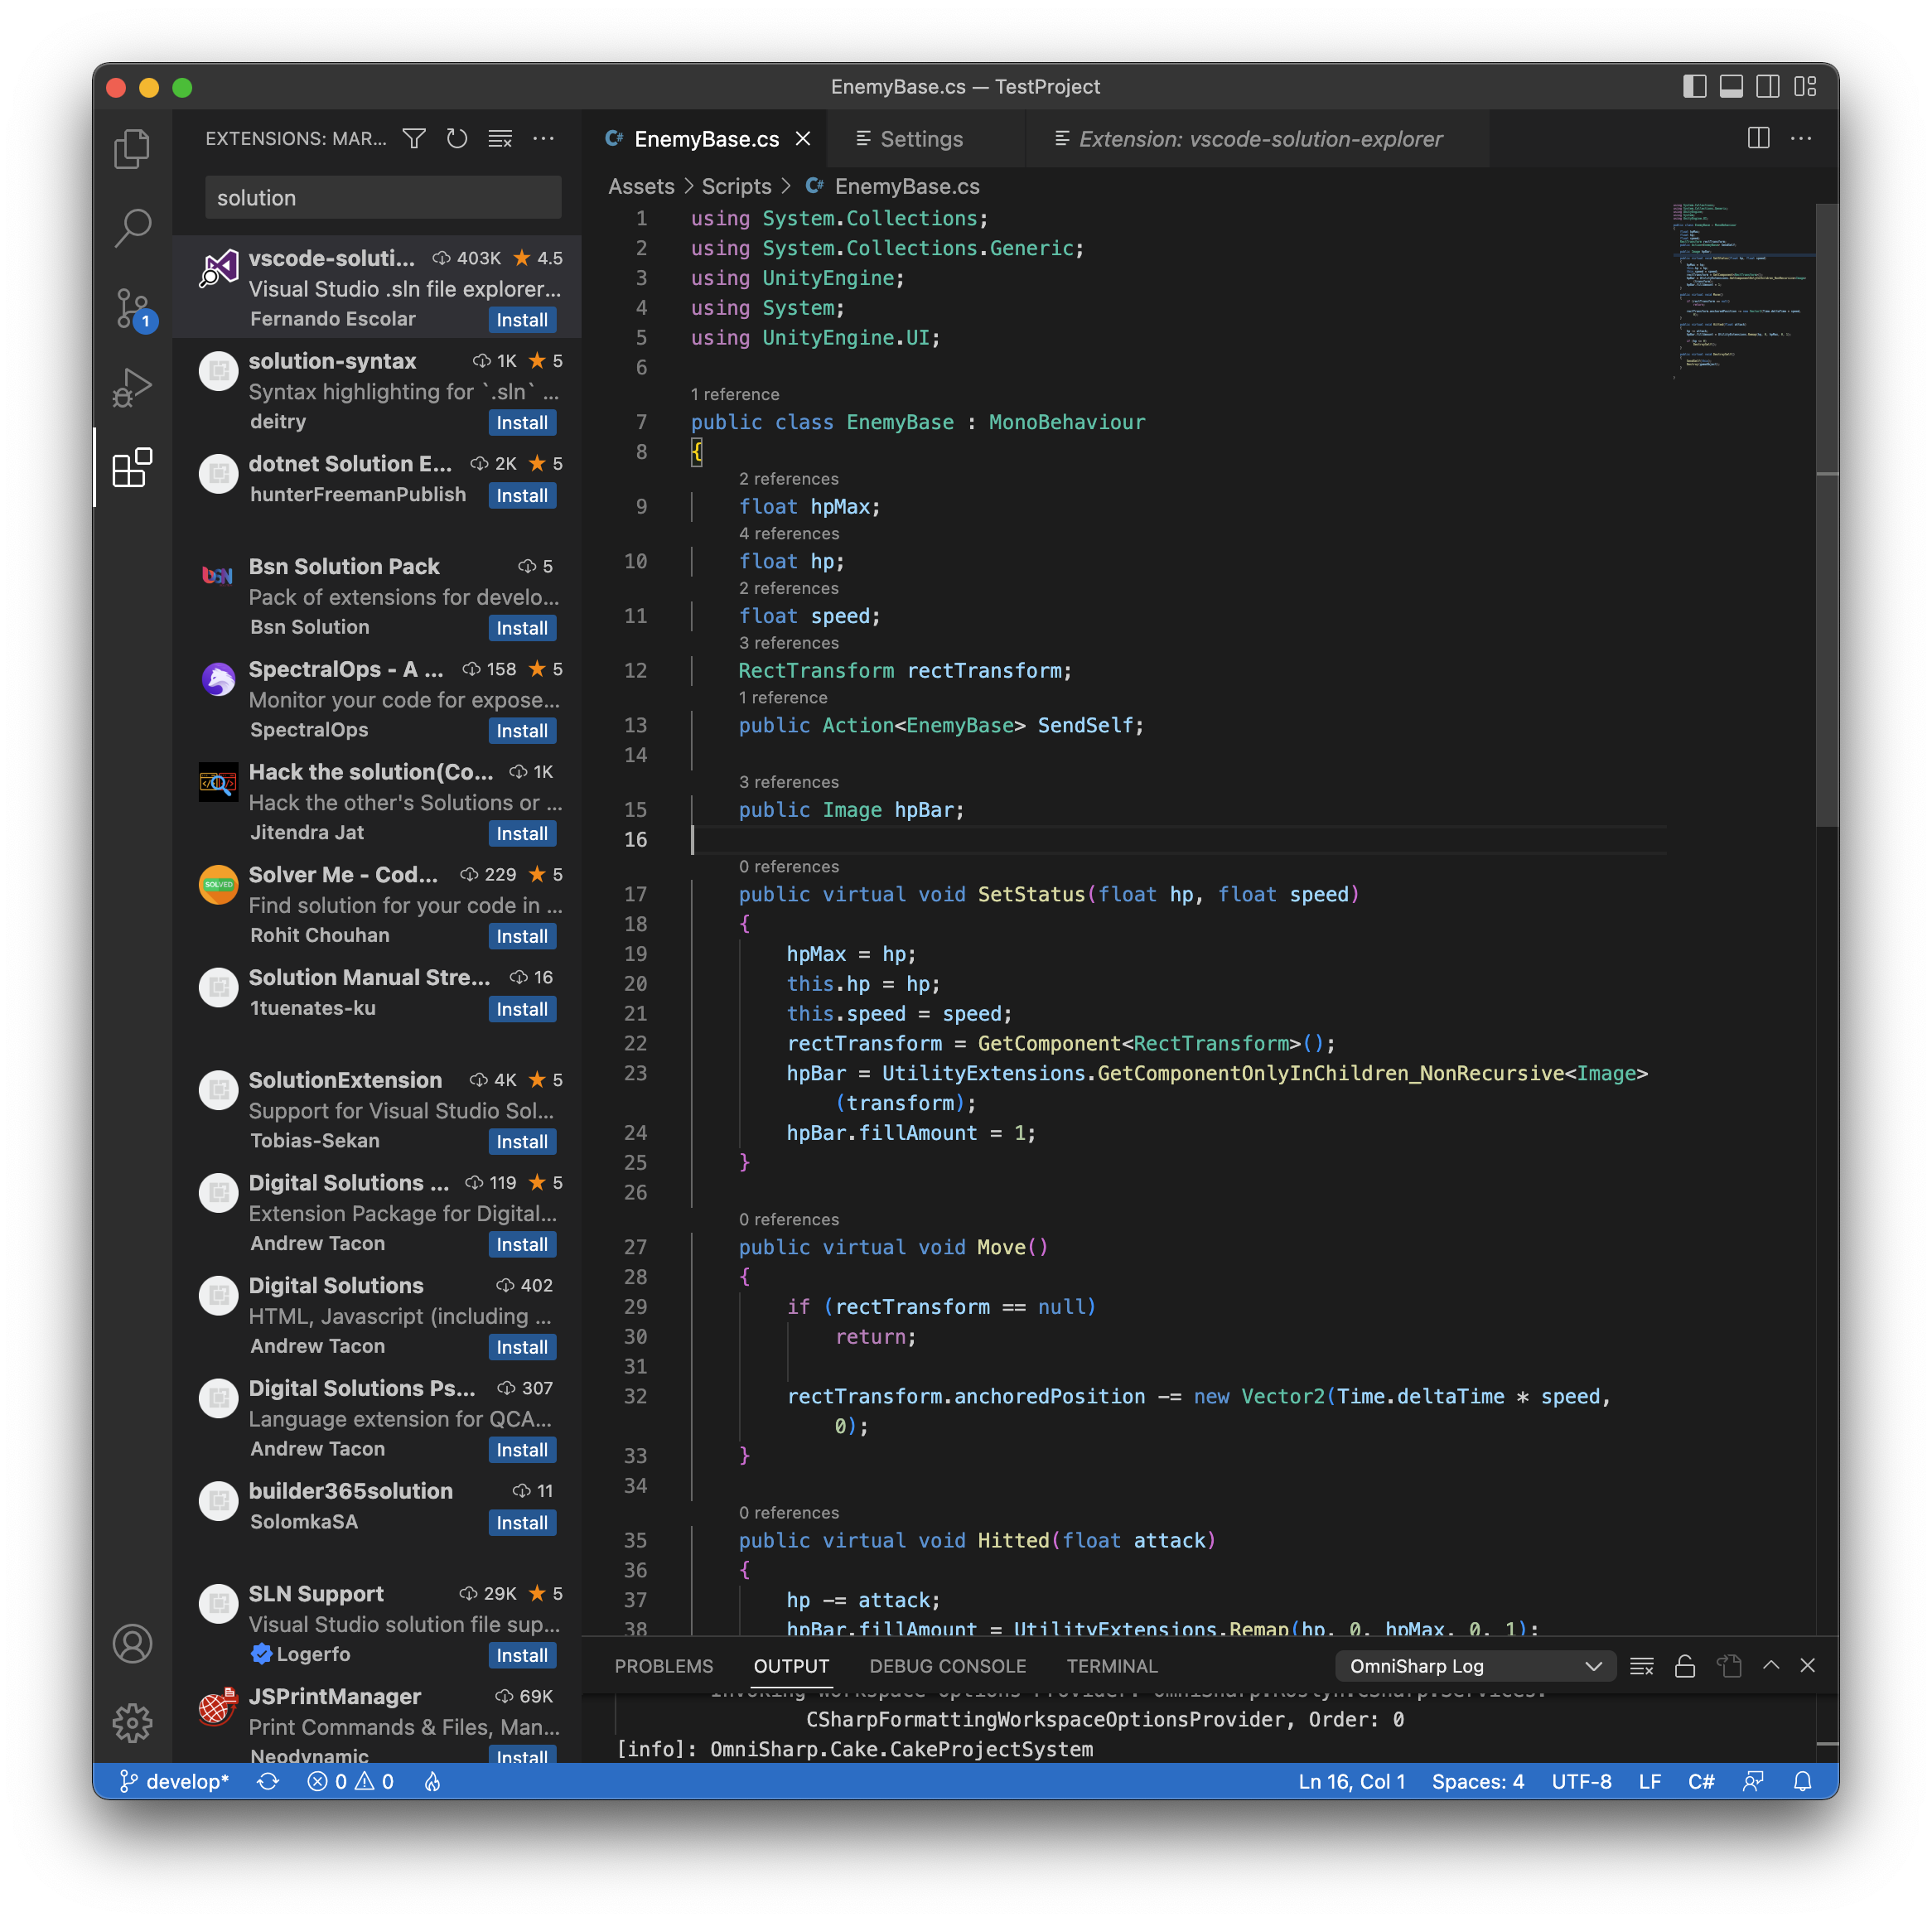Click the extensions search input field

(383, 198)
